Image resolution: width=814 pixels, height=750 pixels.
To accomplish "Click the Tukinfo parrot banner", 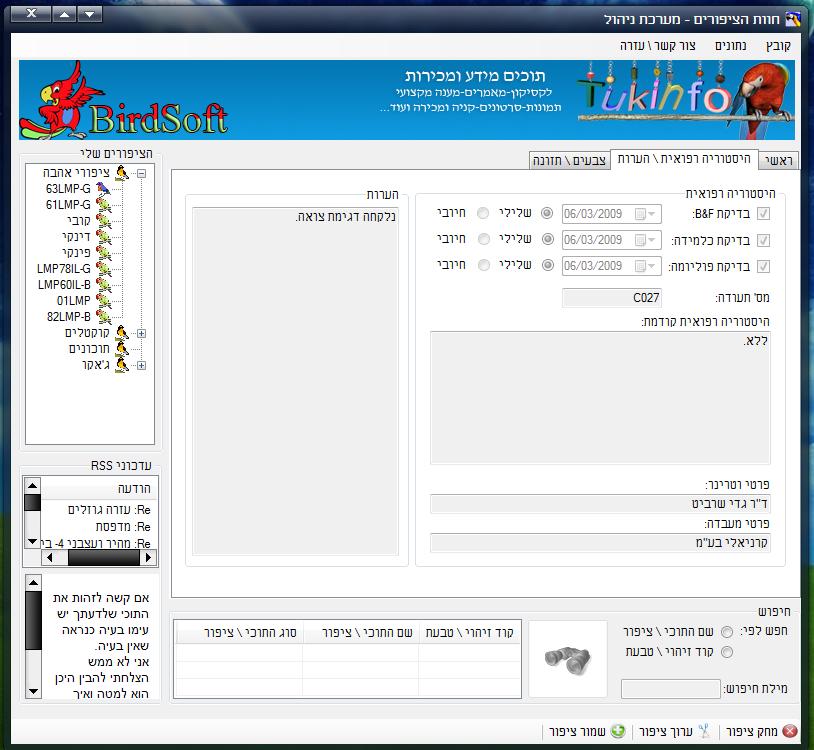I will click(x=686, y=99).
